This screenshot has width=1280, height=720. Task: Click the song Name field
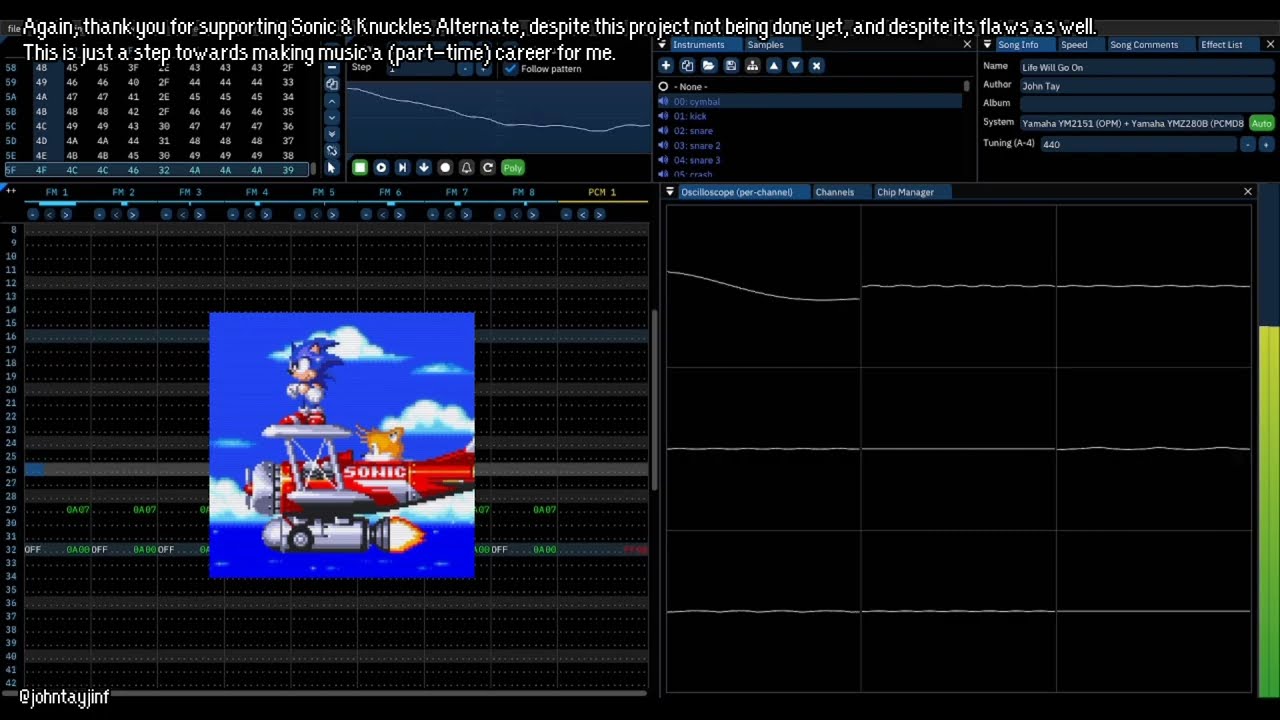click(1147, 67)
